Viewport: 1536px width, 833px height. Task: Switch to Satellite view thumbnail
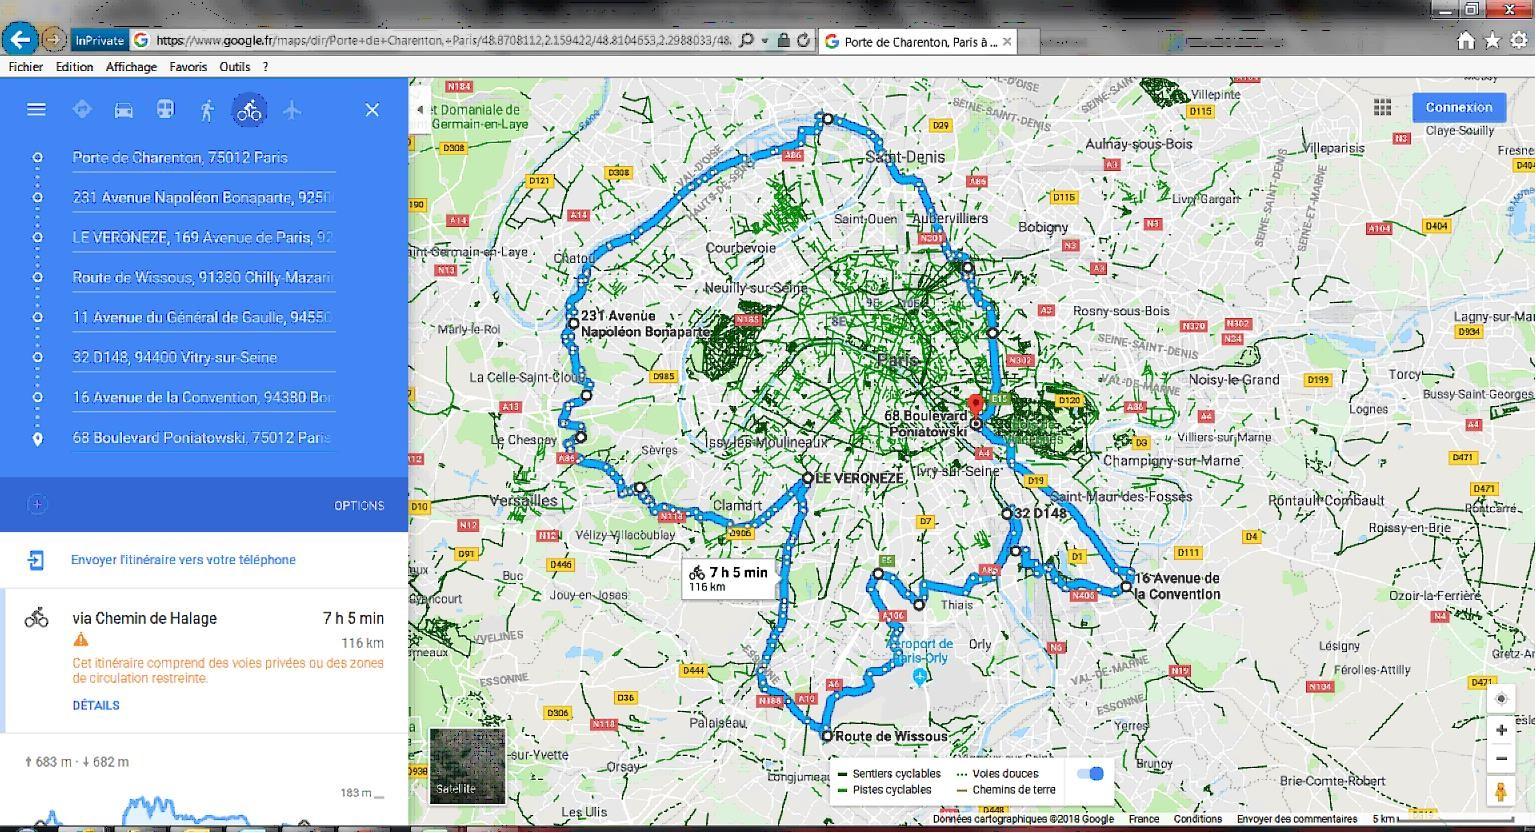point(467,766)
